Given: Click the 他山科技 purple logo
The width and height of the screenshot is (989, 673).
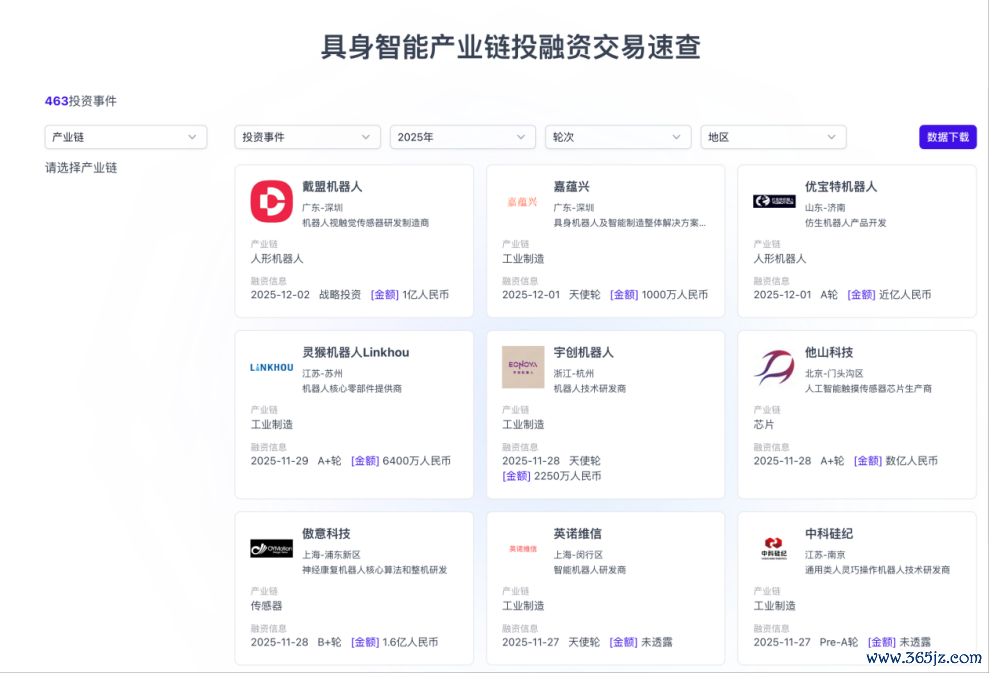Looking at the screenshot, I should (x=774, y=367).
